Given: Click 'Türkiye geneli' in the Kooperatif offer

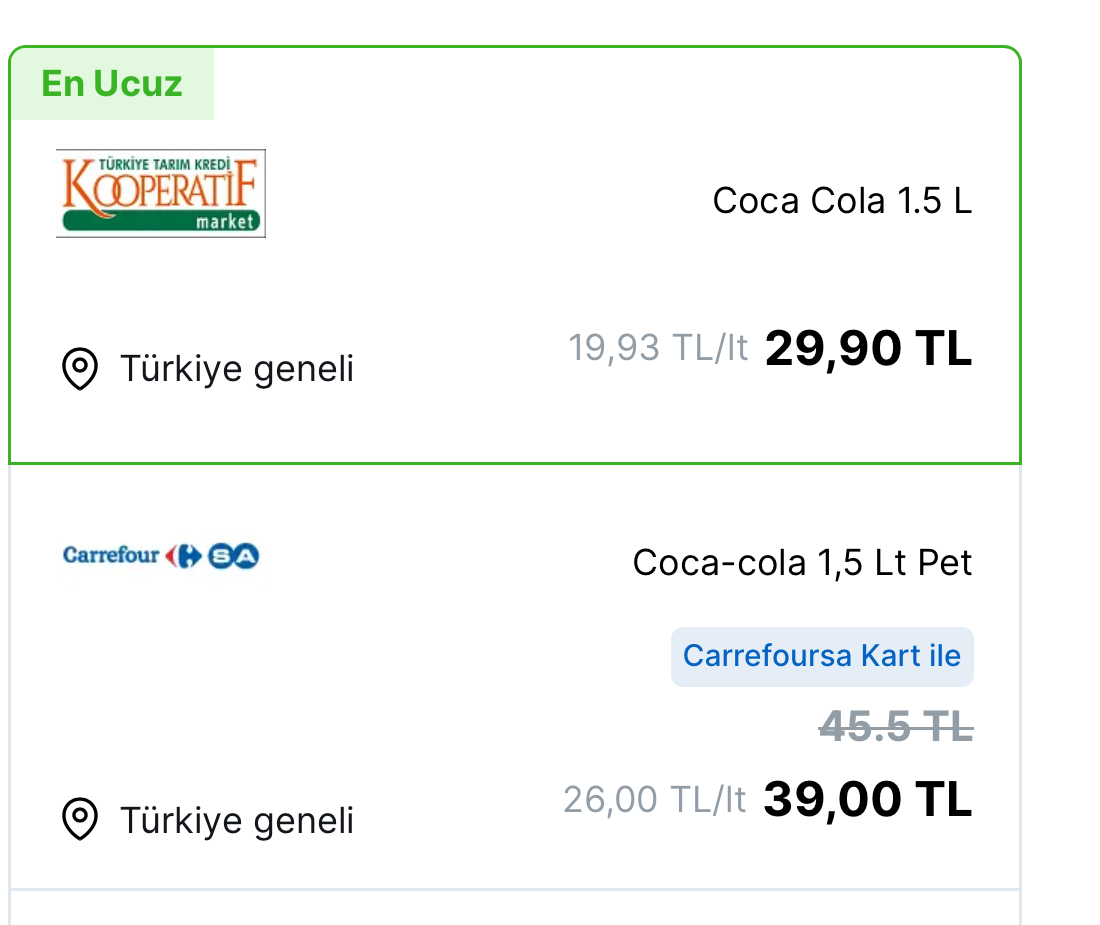Looking at the screenshot, I should coord(237,369).
